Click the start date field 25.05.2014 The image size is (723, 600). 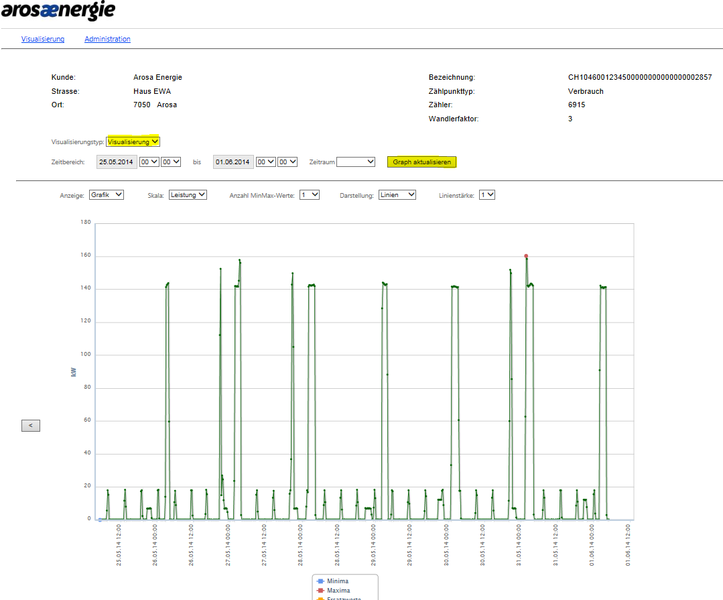click(x=116, y=161)
